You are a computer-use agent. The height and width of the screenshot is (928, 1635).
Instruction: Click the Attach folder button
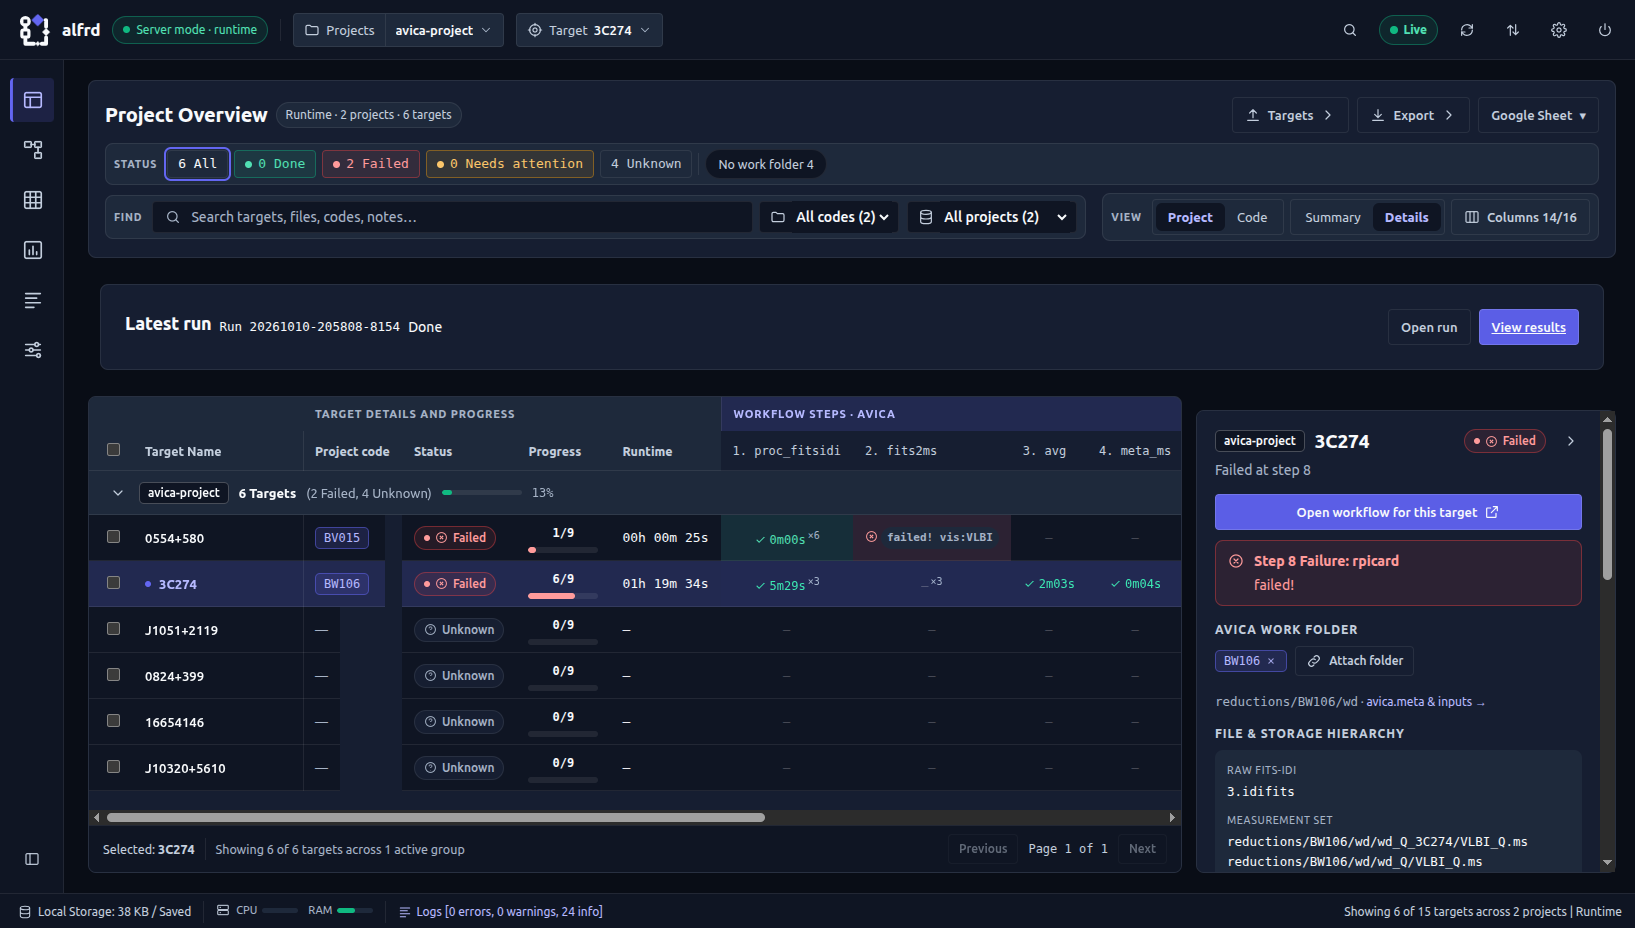tap(1354, 661)
